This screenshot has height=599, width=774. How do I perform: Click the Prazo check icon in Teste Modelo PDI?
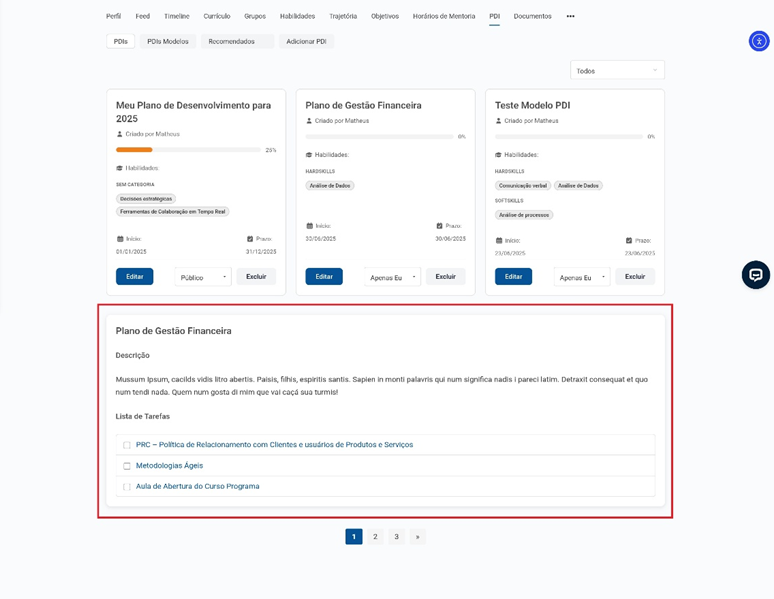tap(629, 241)
